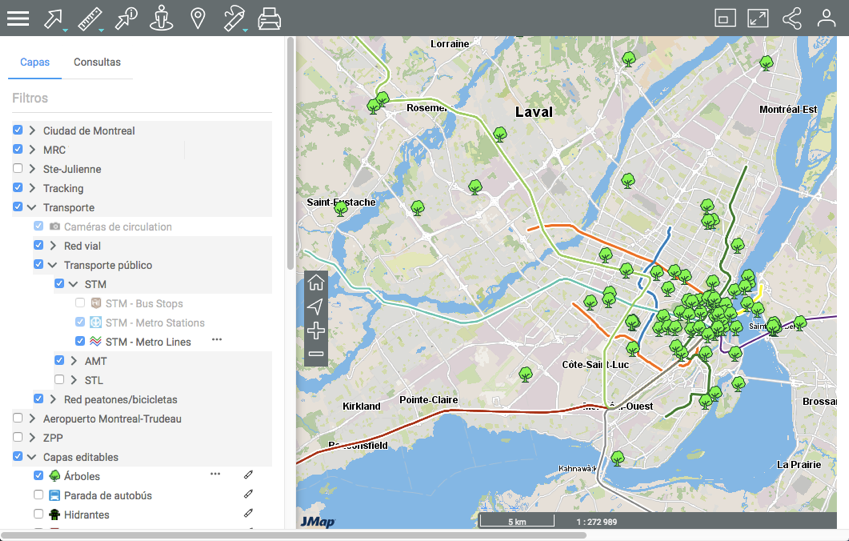Click the Hidrantes layer icon

coord(55,514)
